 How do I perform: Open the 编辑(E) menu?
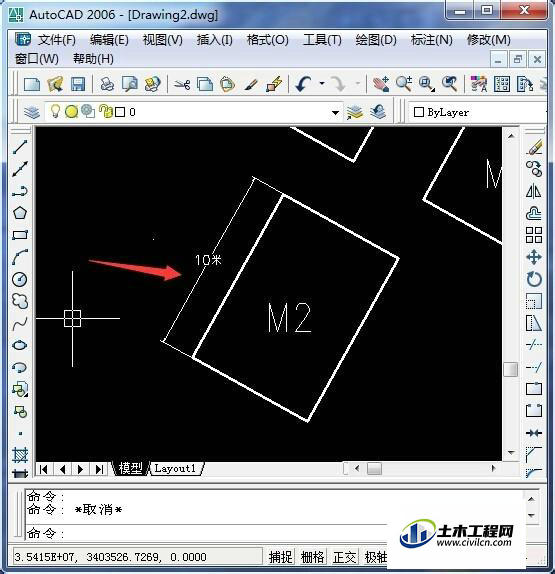click(x=109, y=40)
